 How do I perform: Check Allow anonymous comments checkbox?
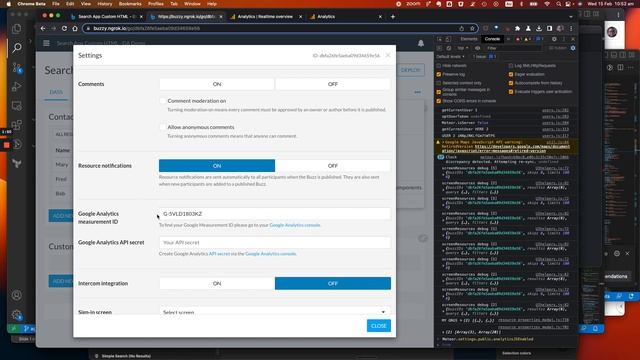pyautogui.click(x=162, y=127)
